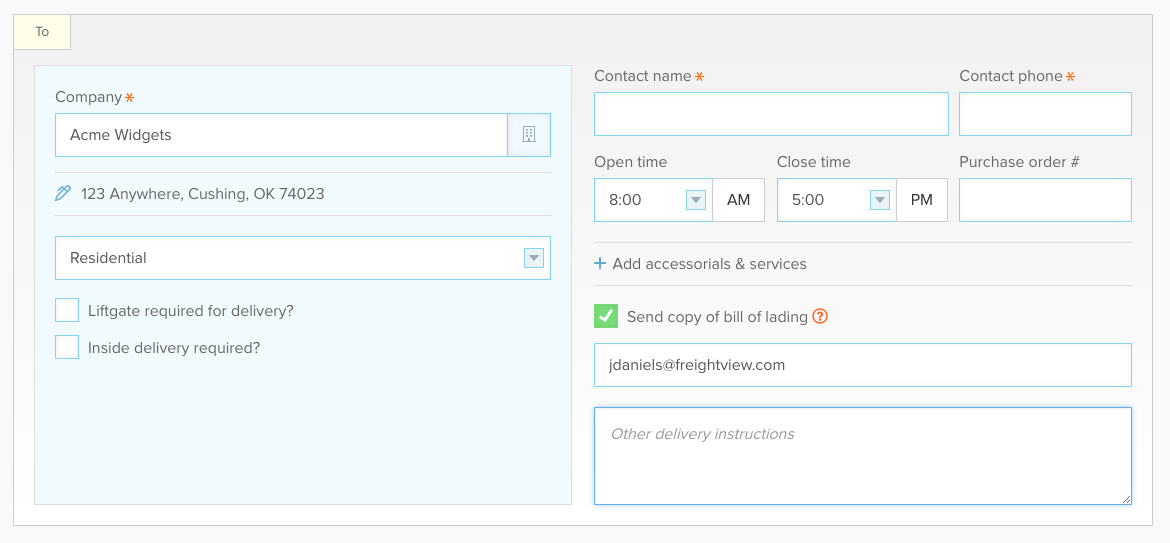Focus the Contact name field
The width and height of the screenshot is (1170, 543).
click(x=771, y=114)
